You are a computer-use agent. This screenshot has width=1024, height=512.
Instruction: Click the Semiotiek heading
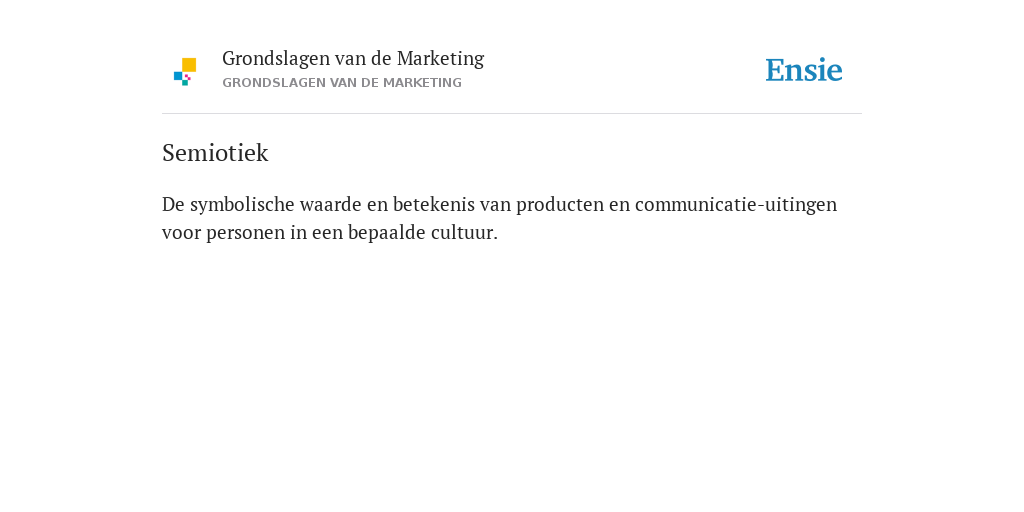215,153
